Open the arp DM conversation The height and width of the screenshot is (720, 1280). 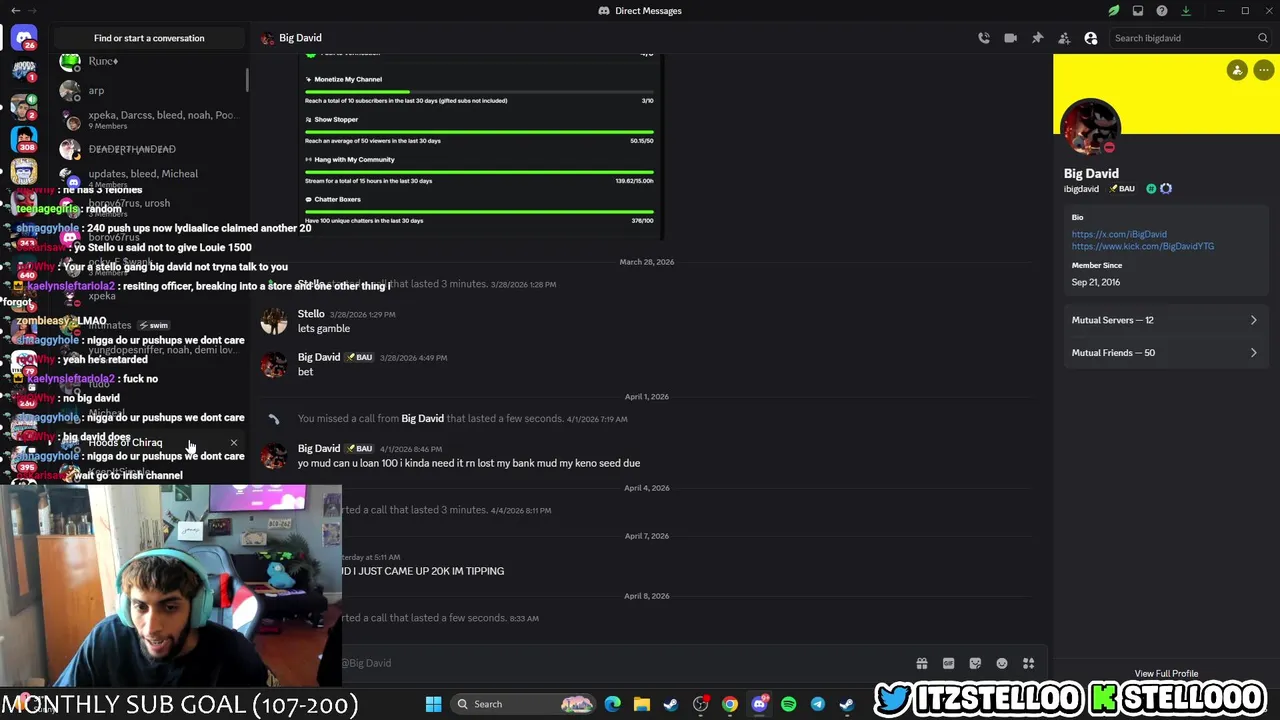click(148, 91)
